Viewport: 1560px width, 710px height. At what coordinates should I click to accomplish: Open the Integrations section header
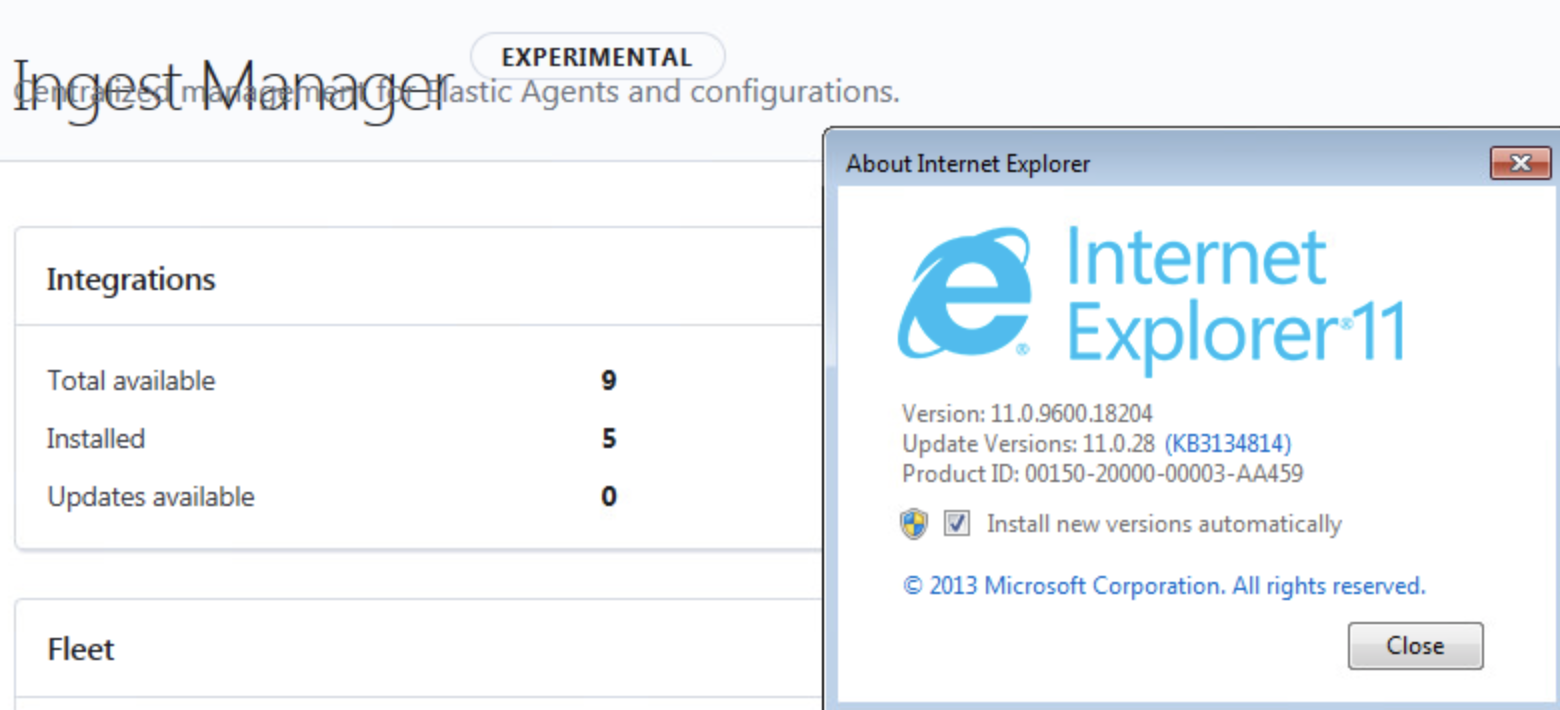130,280
